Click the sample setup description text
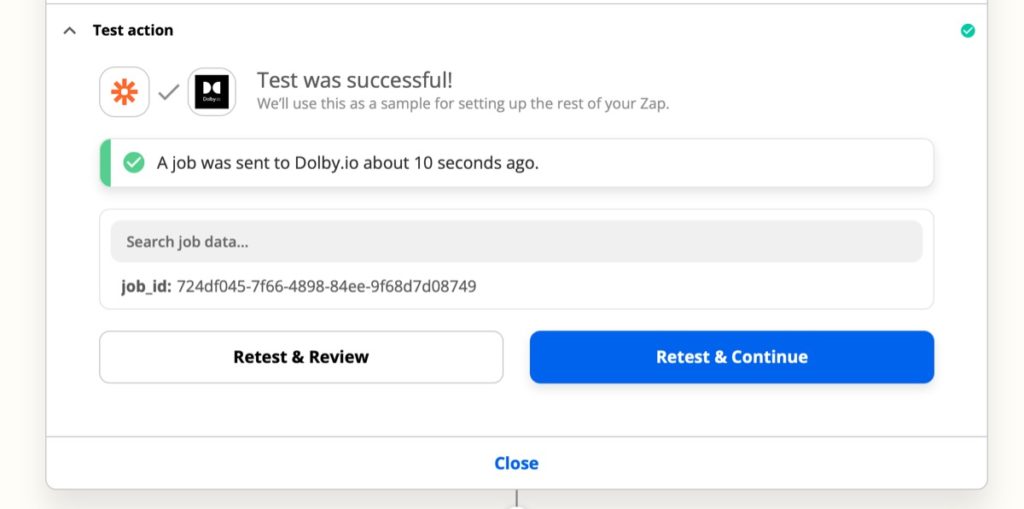 (463, 103)
